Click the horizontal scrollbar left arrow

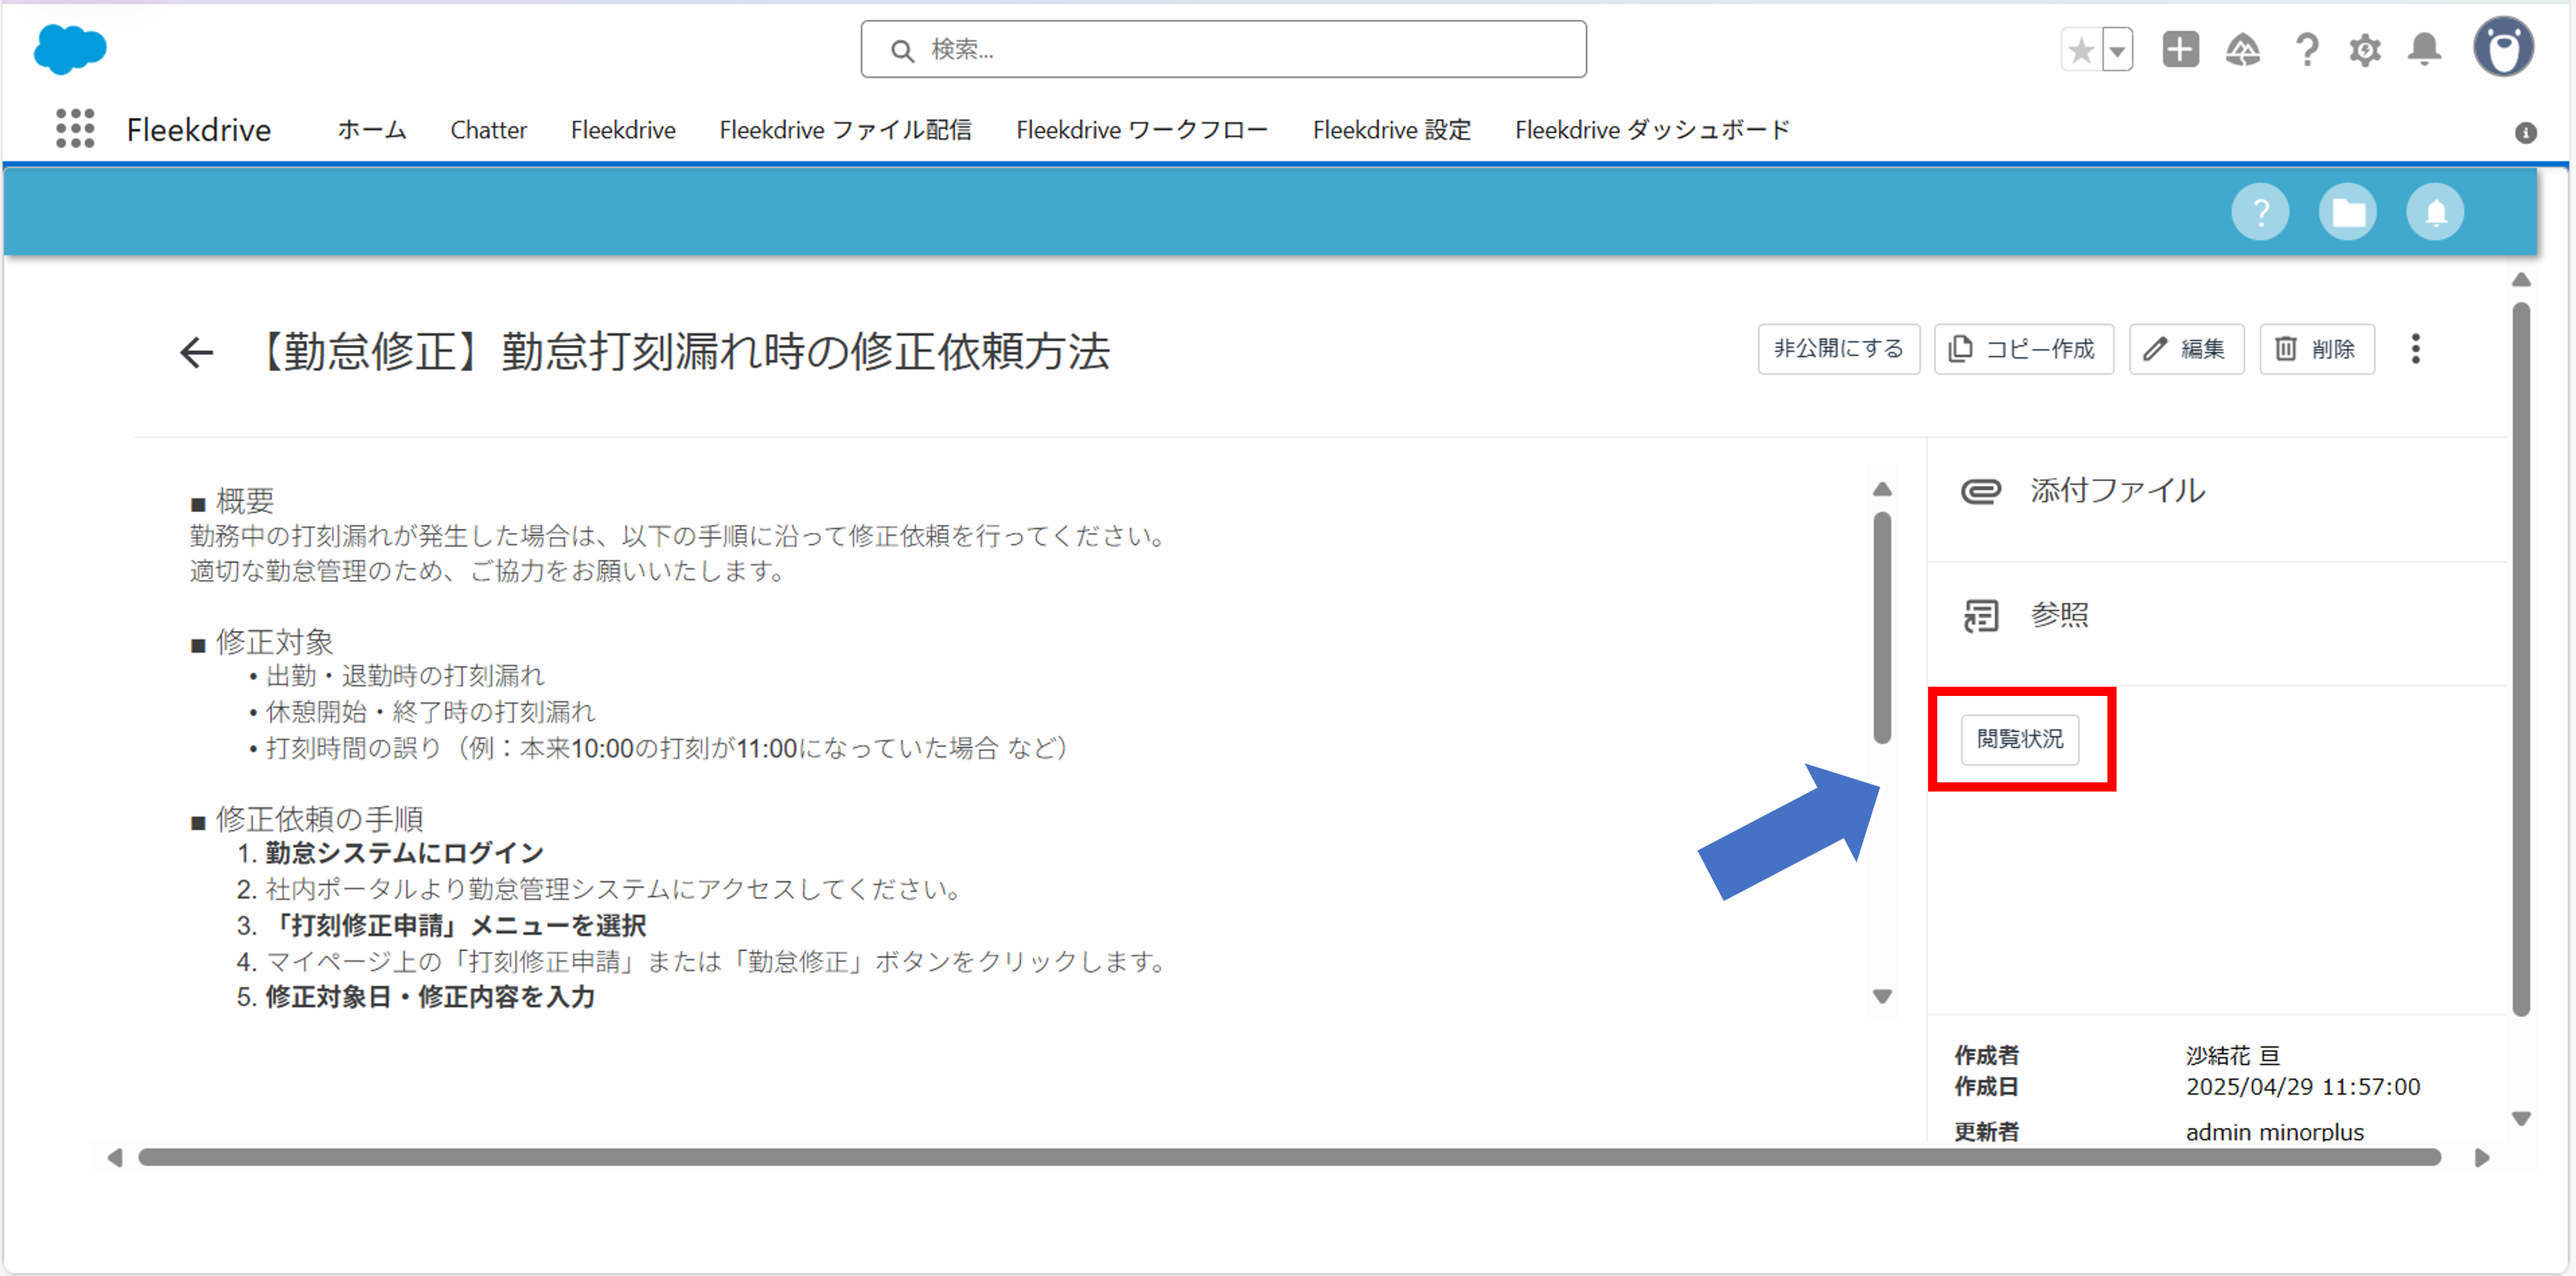pos(115,1157)
